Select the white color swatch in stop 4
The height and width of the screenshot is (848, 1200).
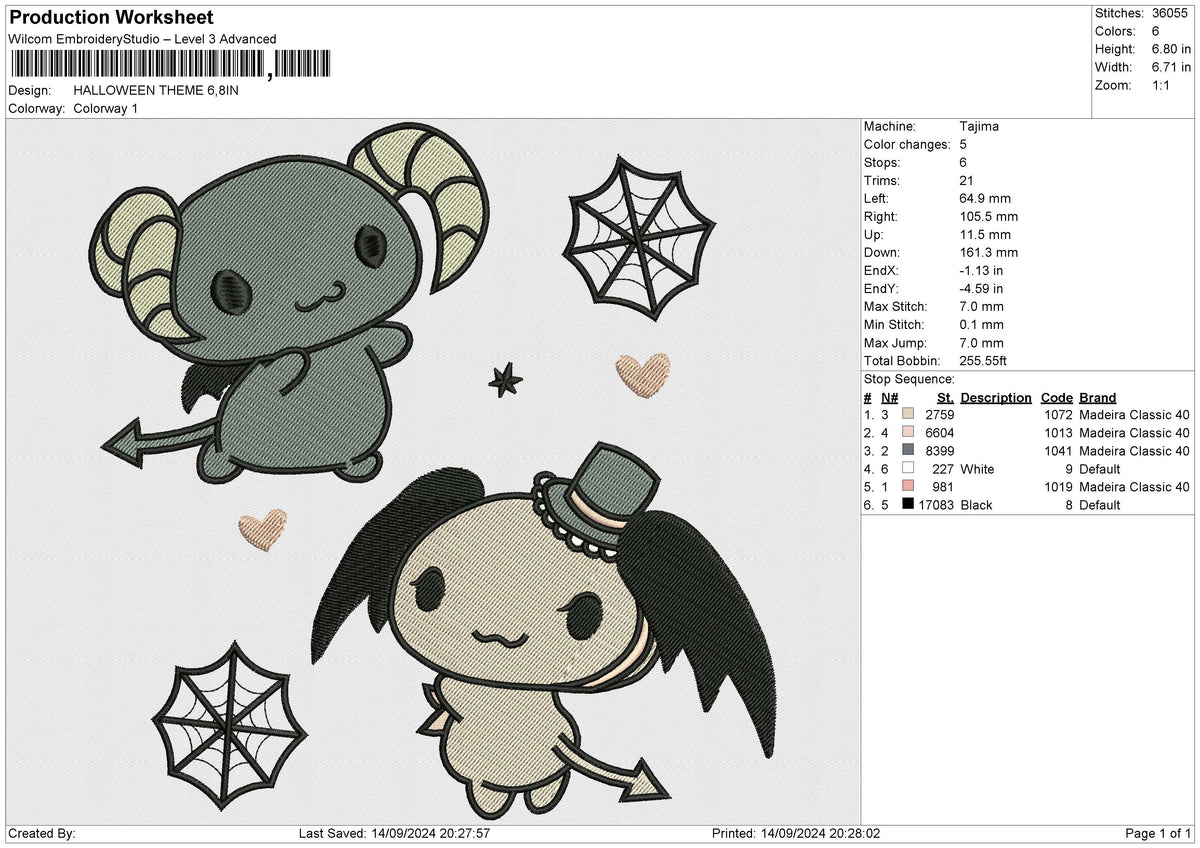(907, 469)
